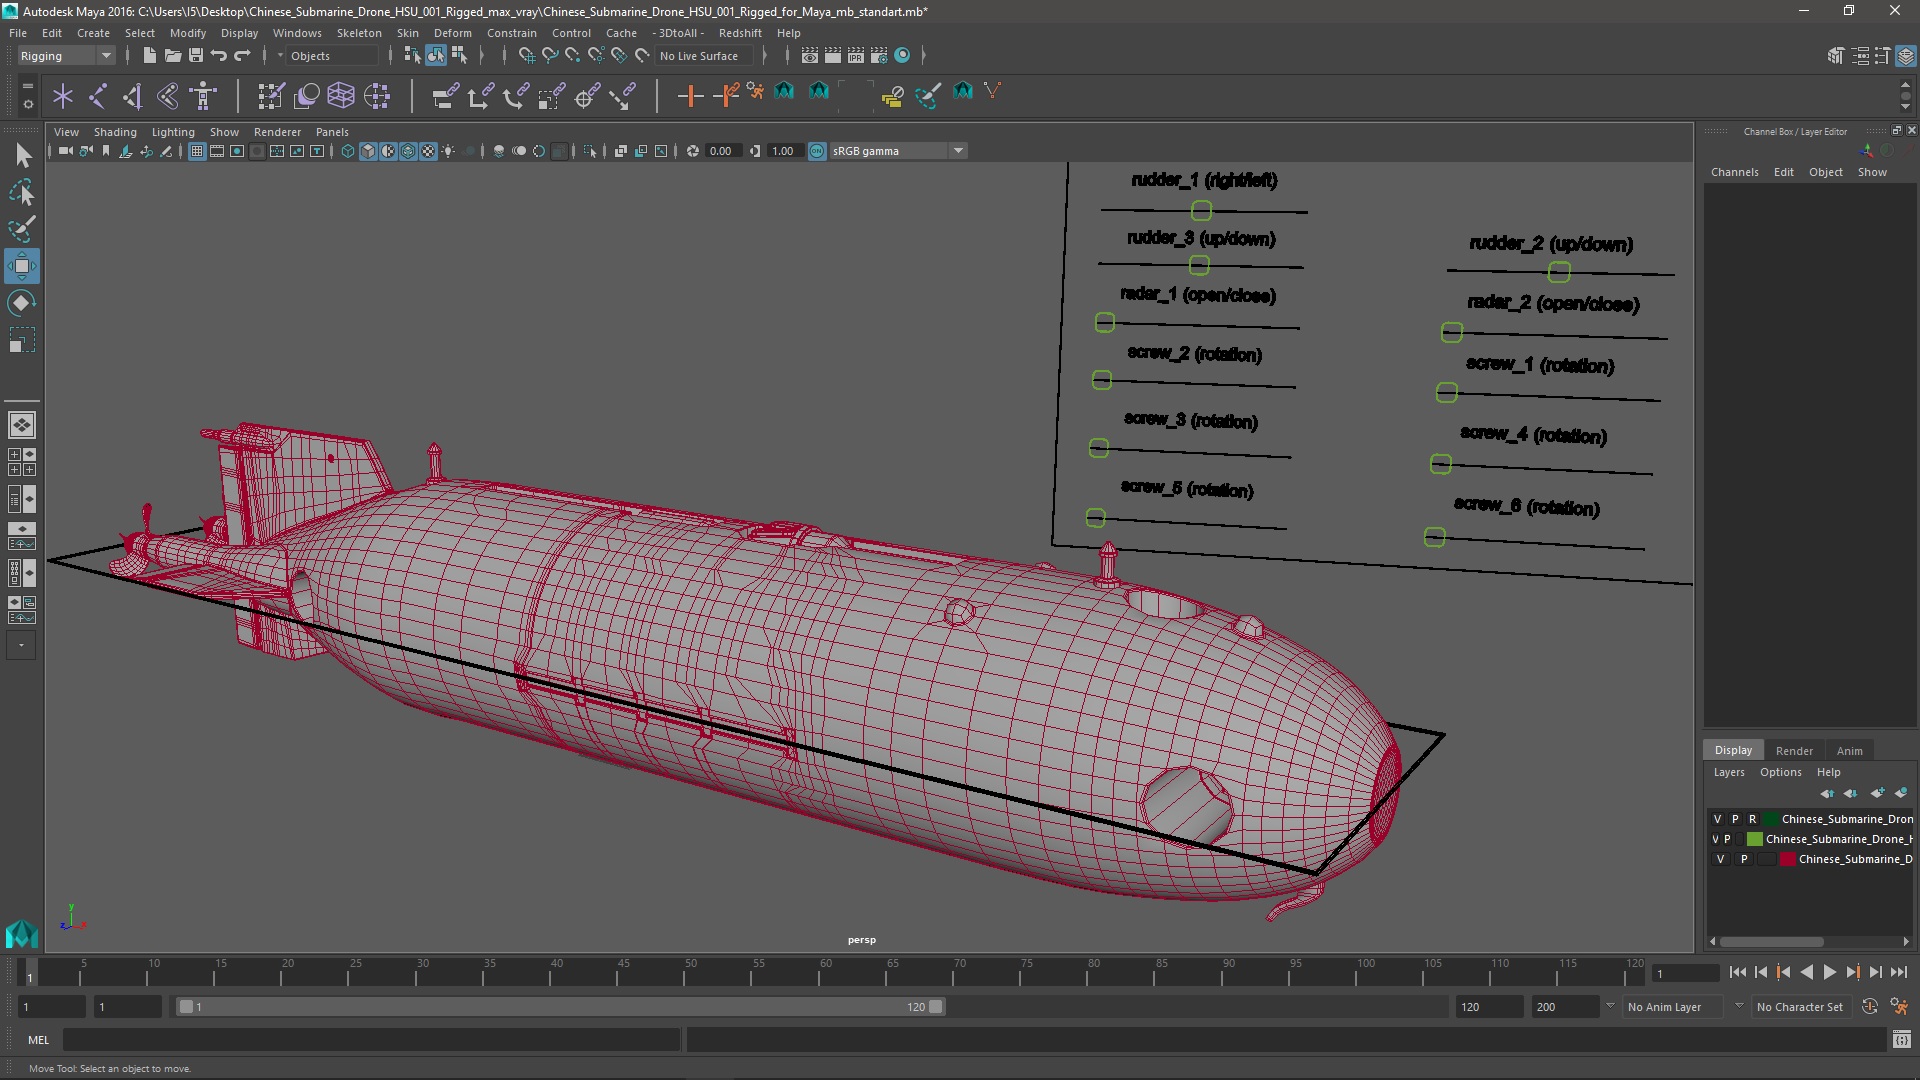
Task: Click the Create Joint tool icon
Action: pos(97,96)
